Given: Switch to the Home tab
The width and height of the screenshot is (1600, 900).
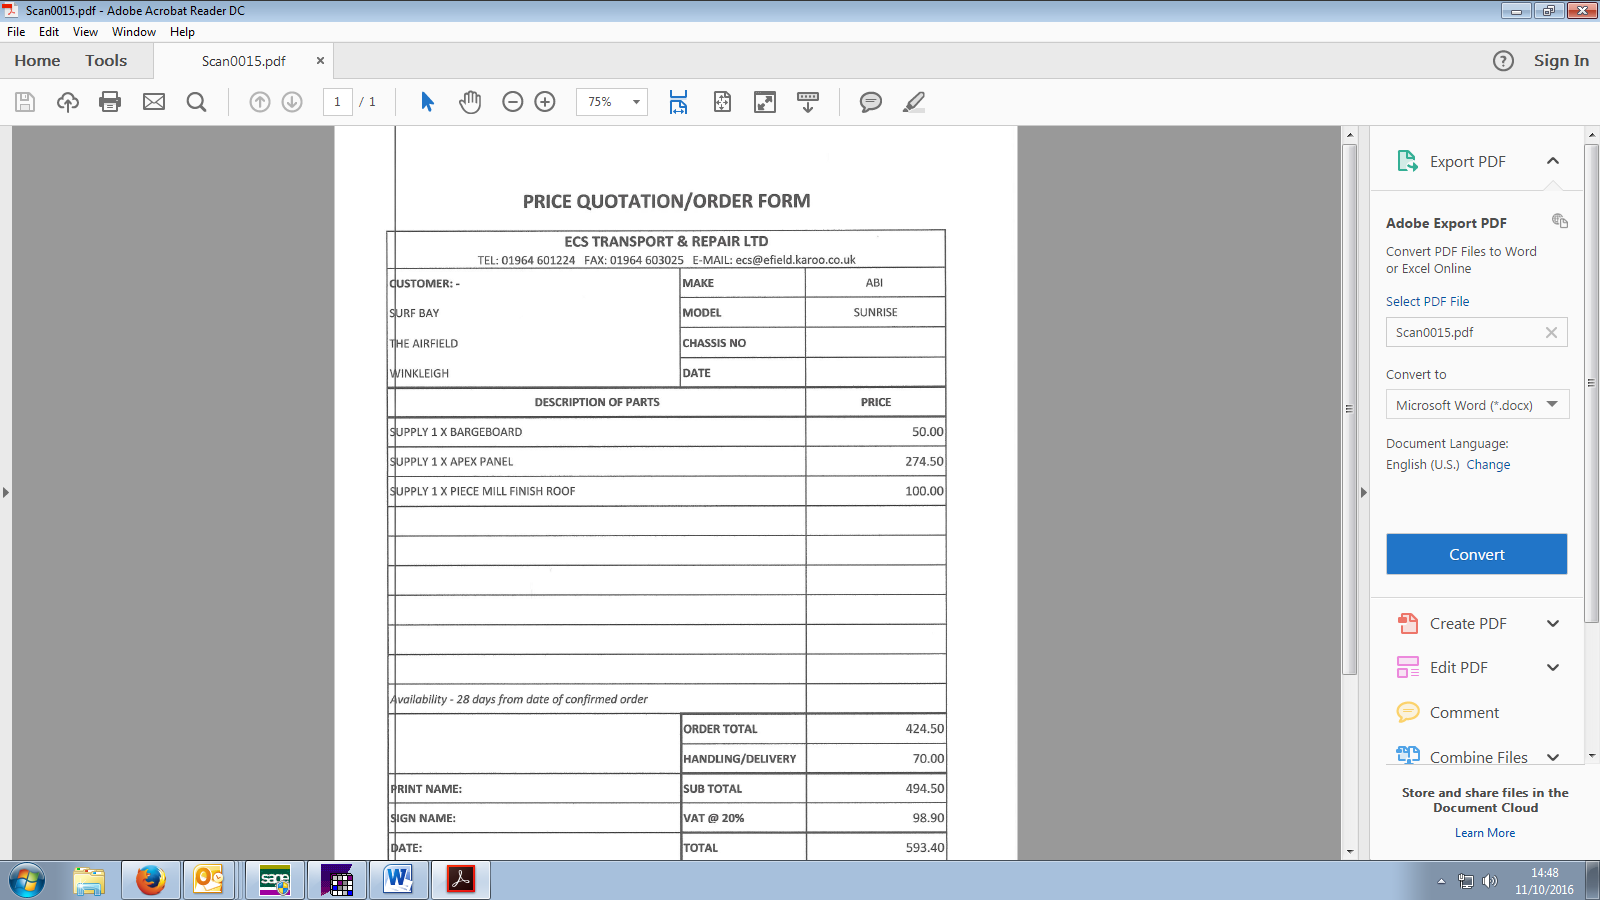Looking at the screenshot, I should [37, 61].
